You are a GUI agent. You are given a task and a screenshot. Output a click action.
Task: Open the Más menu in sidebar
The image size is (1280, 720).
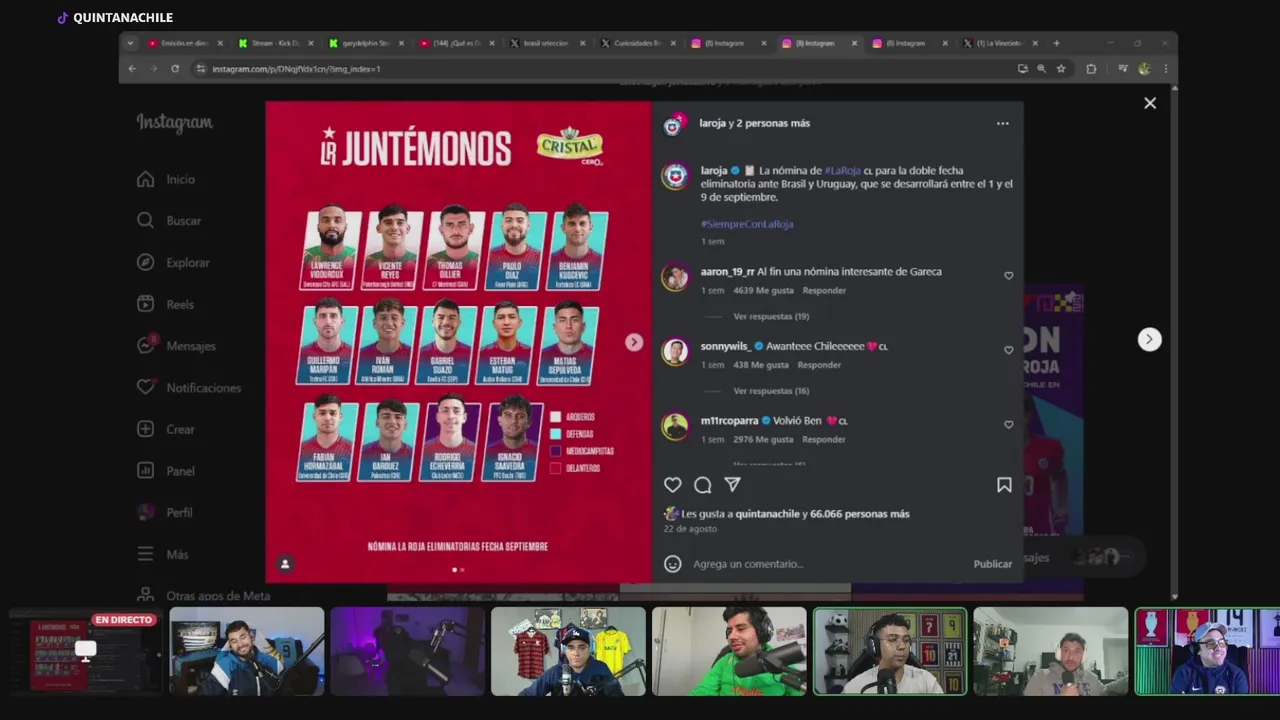pos(162,554)
